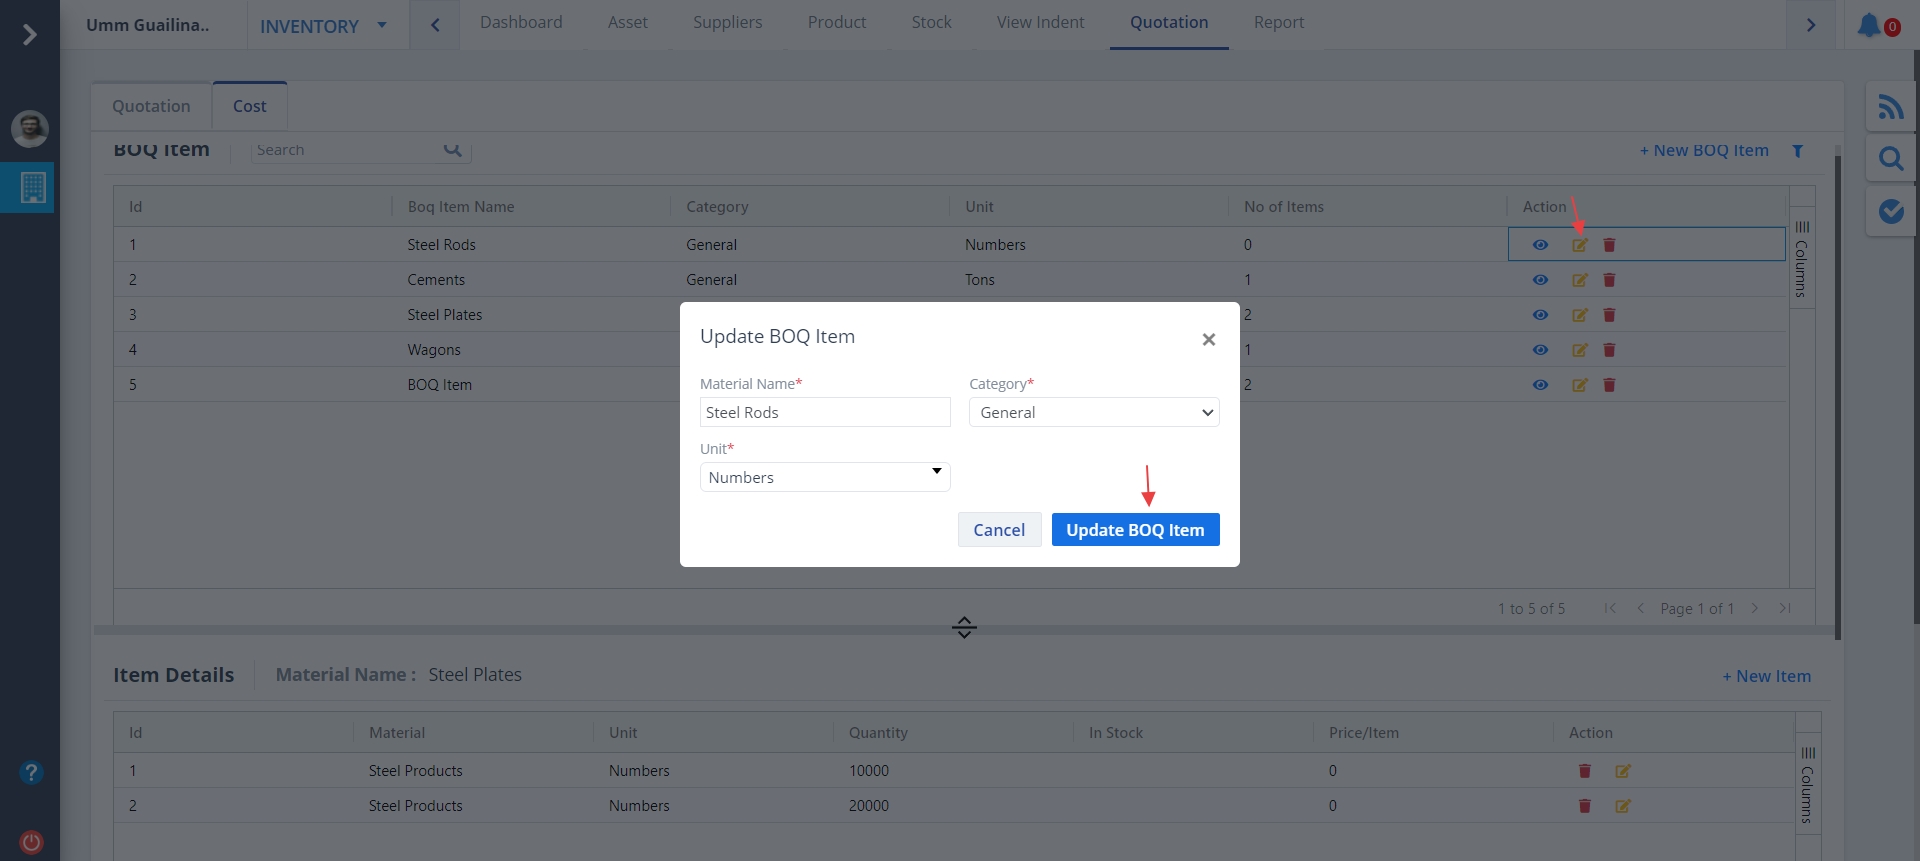
Task: Open the checkmark tasks side icon
Action: 1890,211
